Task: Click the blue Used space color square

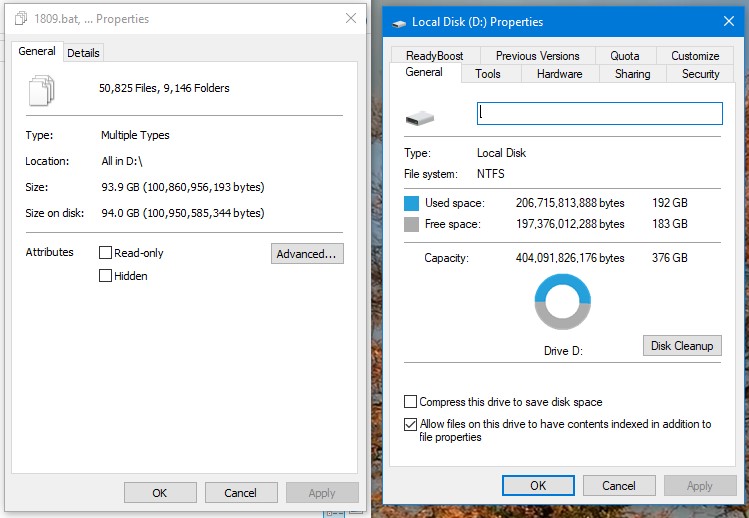Action: click(x=411, y=203)
